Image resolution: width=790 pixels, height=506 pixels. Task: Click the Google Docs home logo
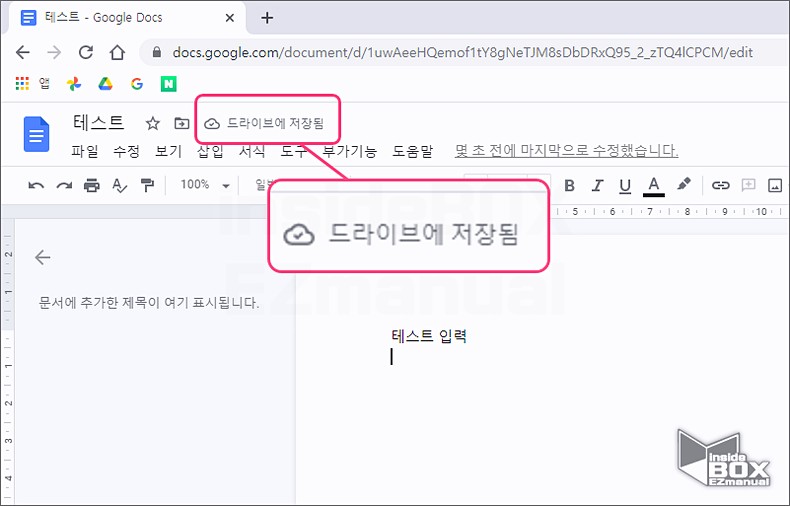click(37, 134)
